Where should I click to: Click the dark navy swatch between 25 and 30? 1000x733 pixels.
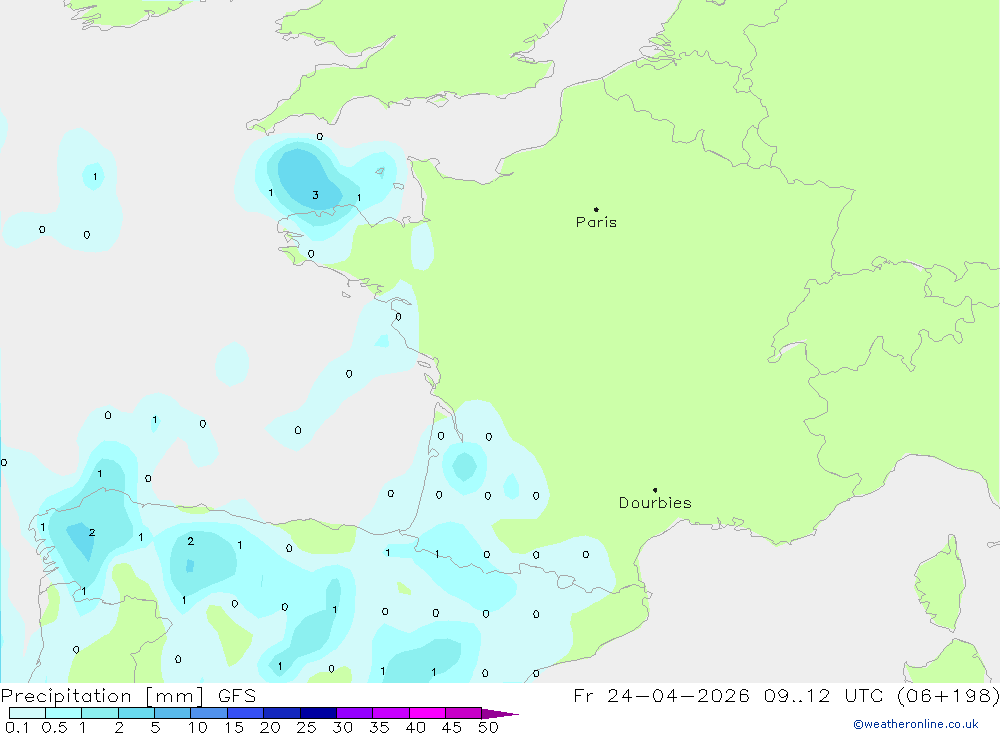[x=318, y=713]
